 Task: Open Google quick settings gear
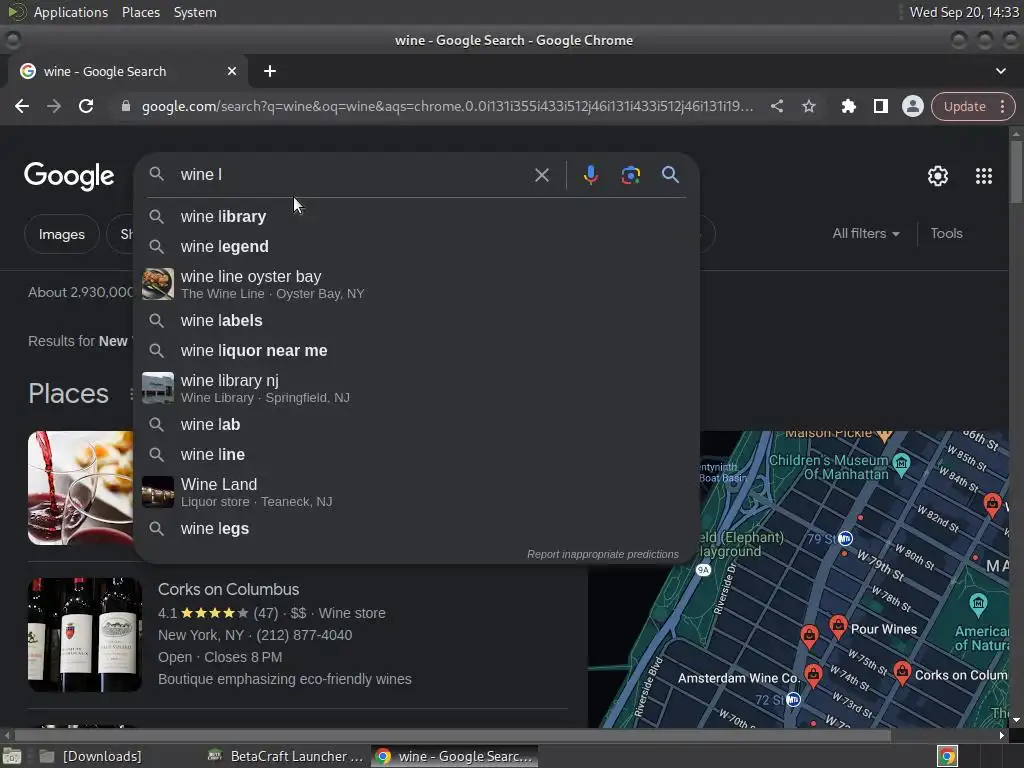(x=938, y=176)
